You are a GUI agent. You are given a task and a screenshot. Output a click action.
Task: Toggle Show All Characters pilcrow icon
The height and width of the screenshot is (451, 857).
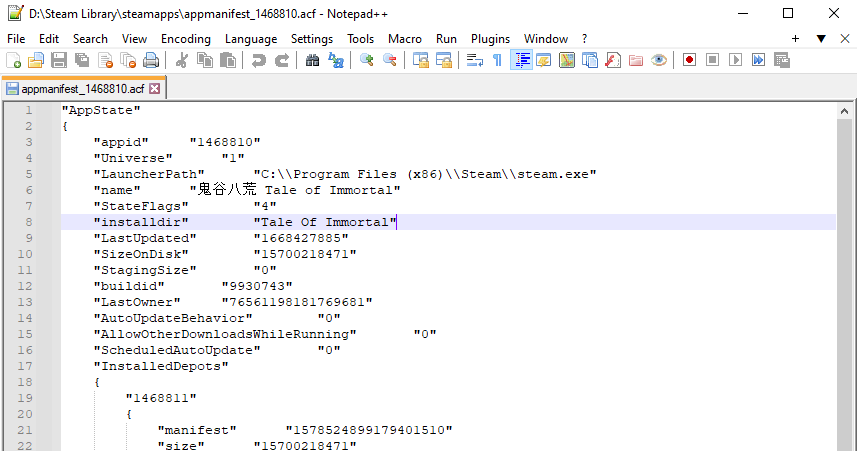pyautogui.click(x=497, y=60)
